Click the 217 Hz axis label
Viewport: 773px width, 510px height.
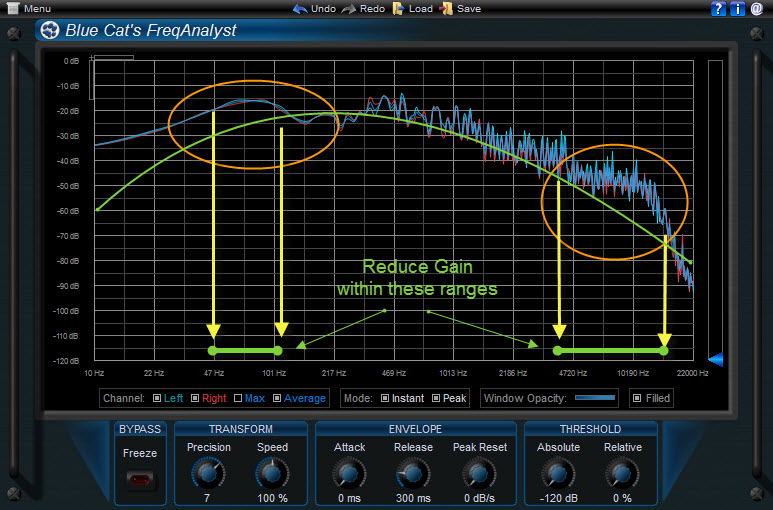pyautogui.click(x=334, y=373)
